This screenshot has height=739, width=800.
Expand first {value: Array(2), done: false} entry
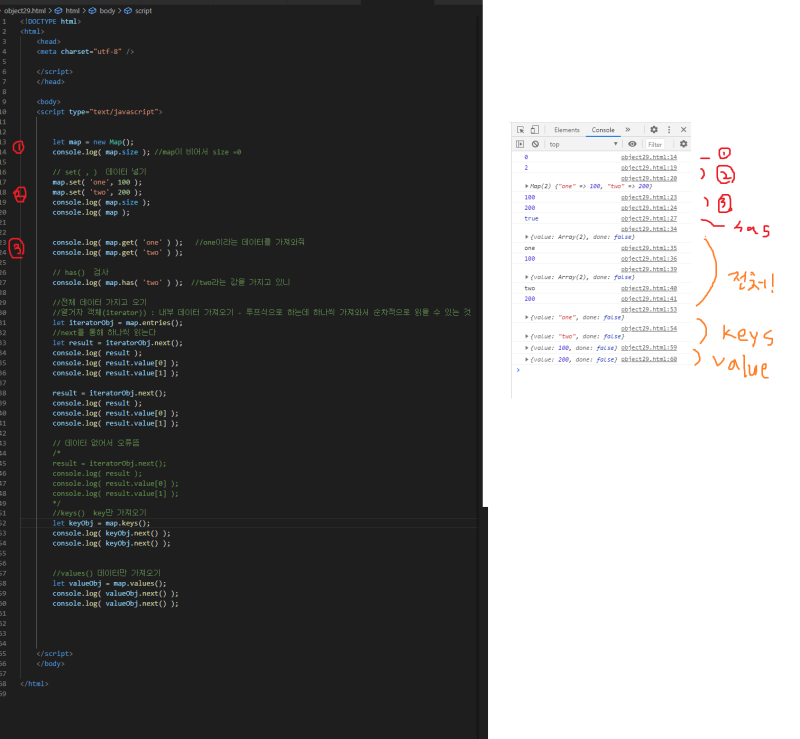(527, 237)
